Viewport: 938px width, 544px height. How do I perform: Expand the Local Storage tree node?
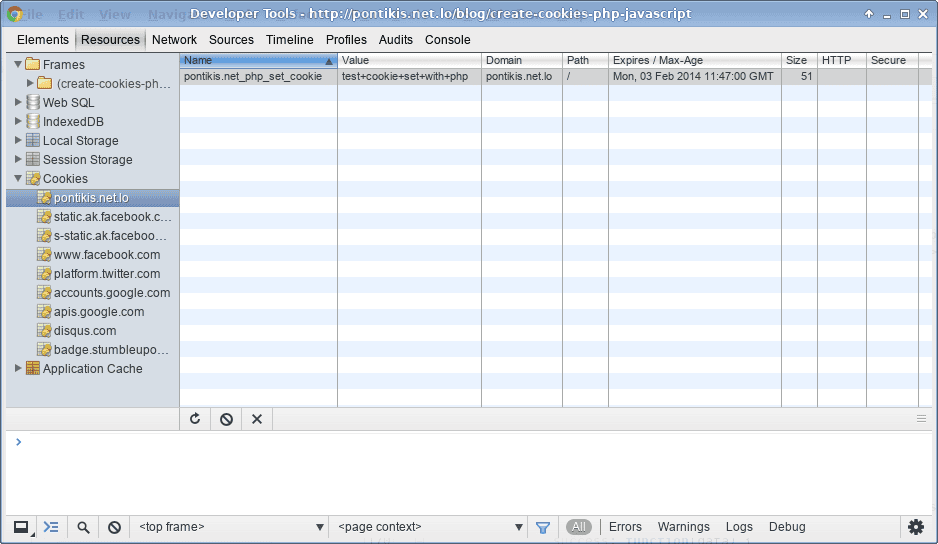(x=18, y=141)
